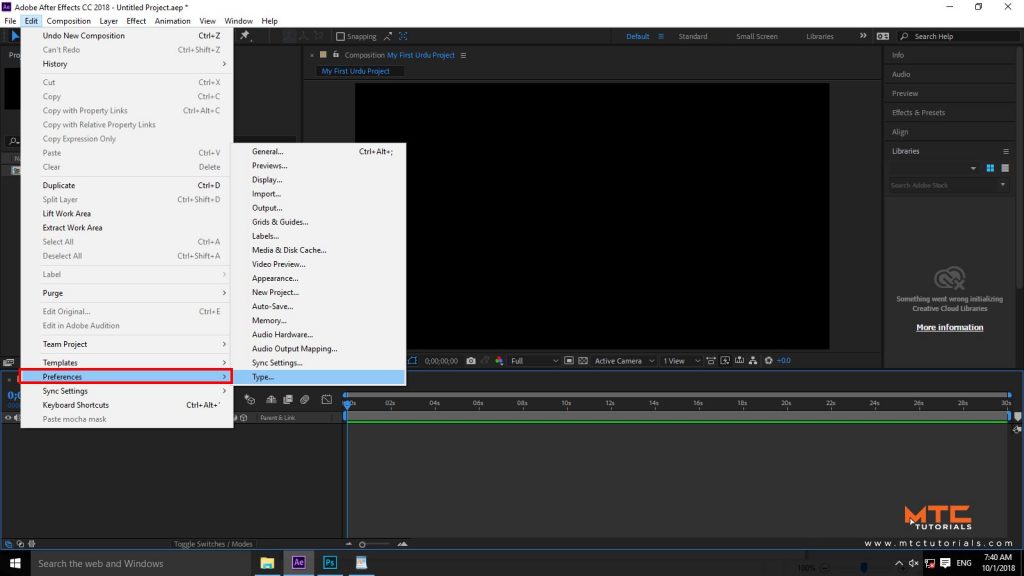Click the fast previews icon in viewer
This screenshot has width=1024, height=576.
725,360
